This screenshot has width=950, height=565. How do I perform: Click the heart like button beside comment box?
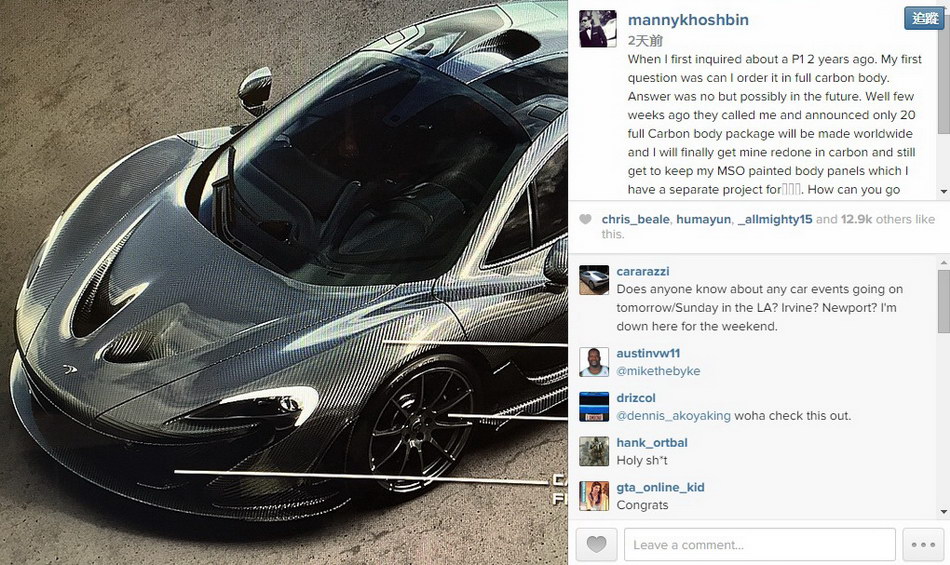pos(596,544)
